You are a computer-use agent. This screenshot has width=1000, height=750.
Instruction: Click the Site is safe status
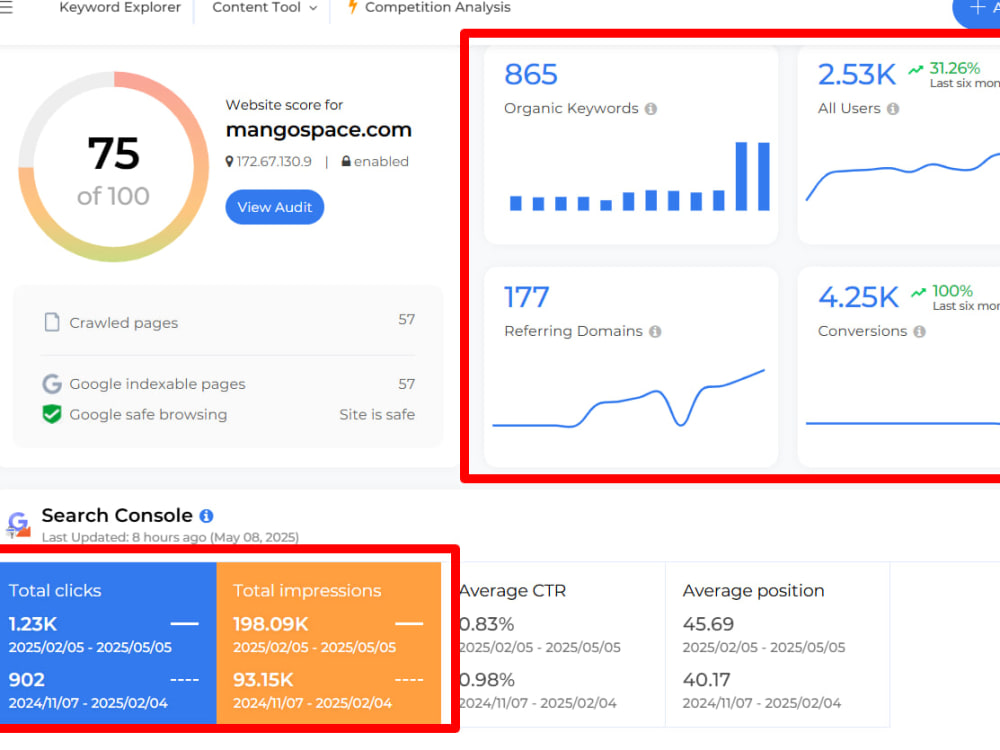click(x=377, y=415)
